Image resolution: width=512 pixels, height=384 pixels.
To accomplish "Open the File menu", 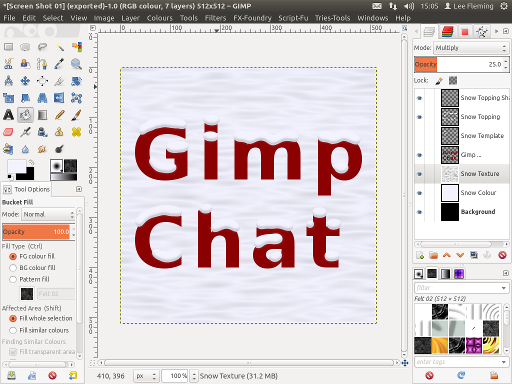I will (9, 18).
